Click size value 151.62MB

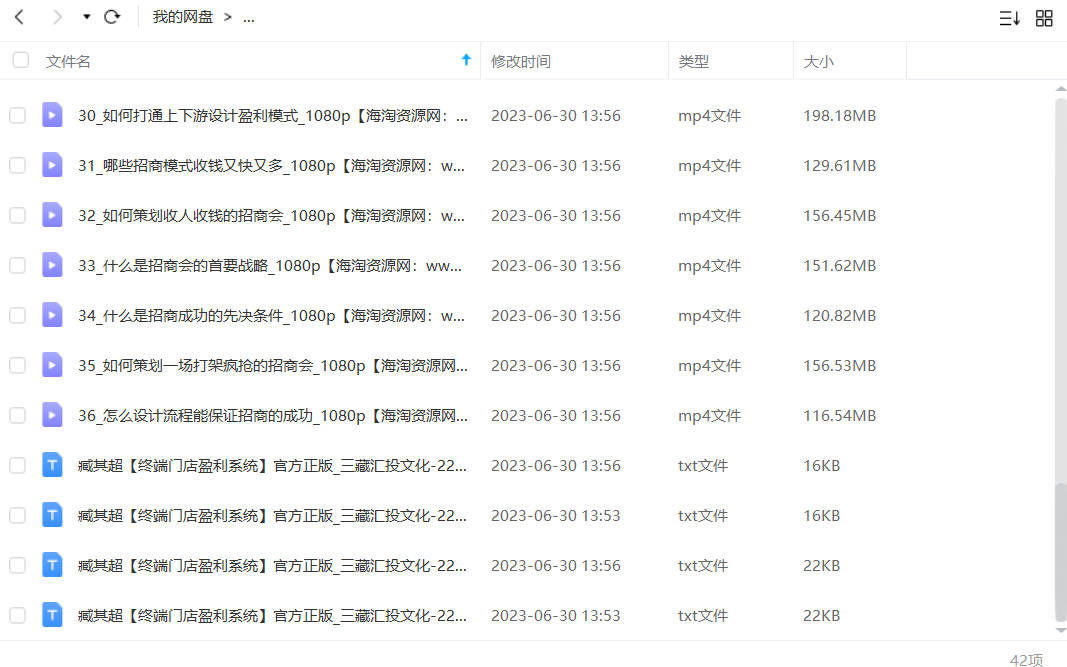pos(839,266)
